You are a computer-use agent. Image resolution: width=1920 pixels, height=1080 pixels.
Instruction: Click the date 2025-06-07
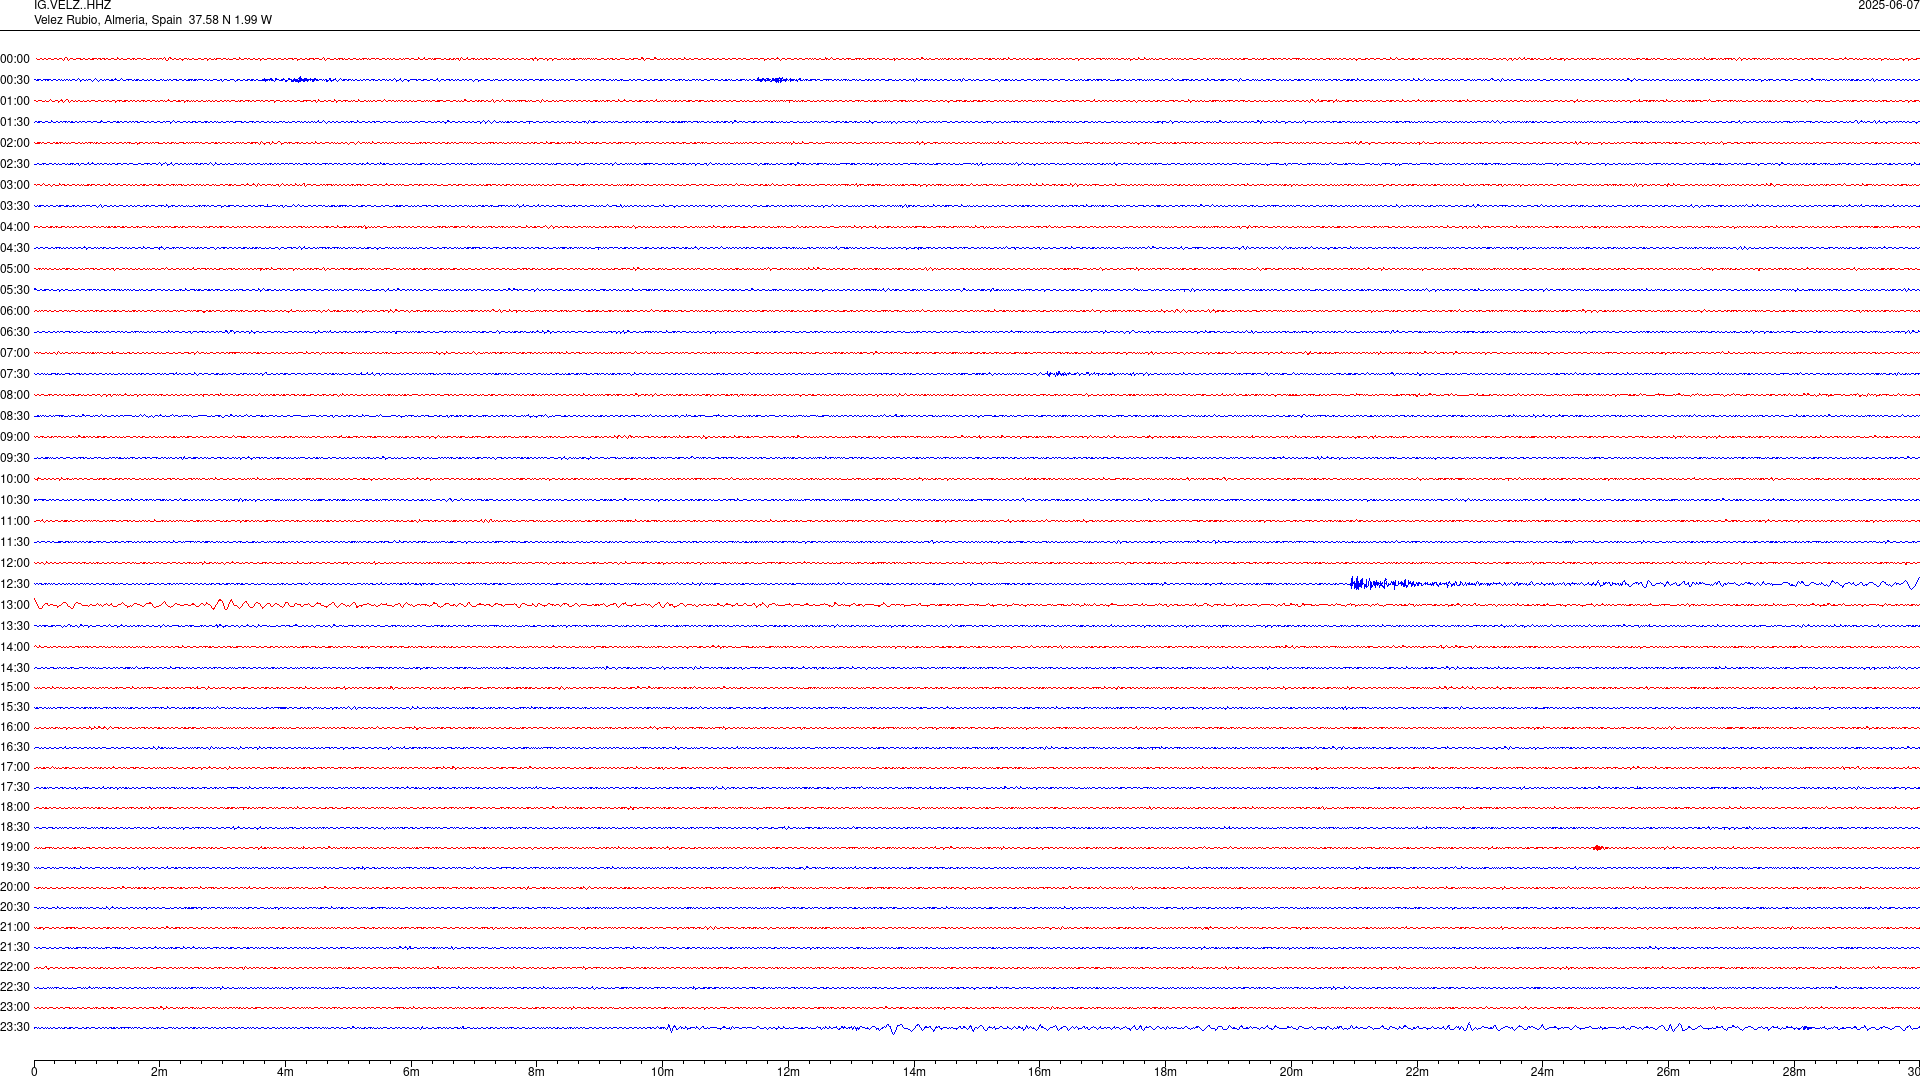1888,6
